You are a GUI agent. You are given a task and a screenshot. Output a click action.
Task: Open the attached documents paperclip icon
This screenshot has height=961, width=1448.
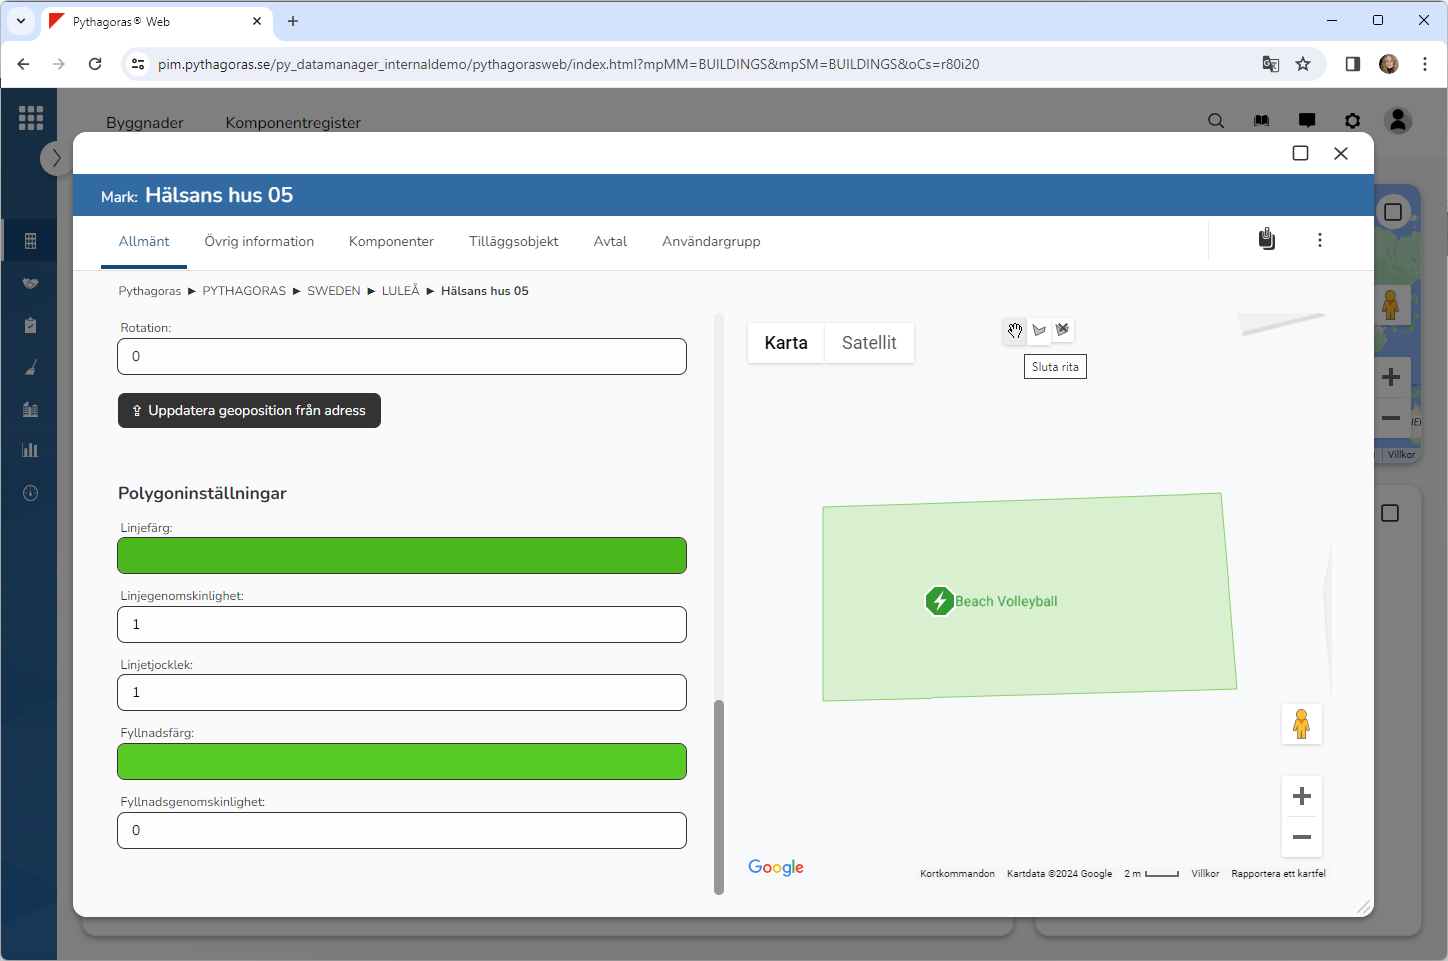tap(1266, 240)
